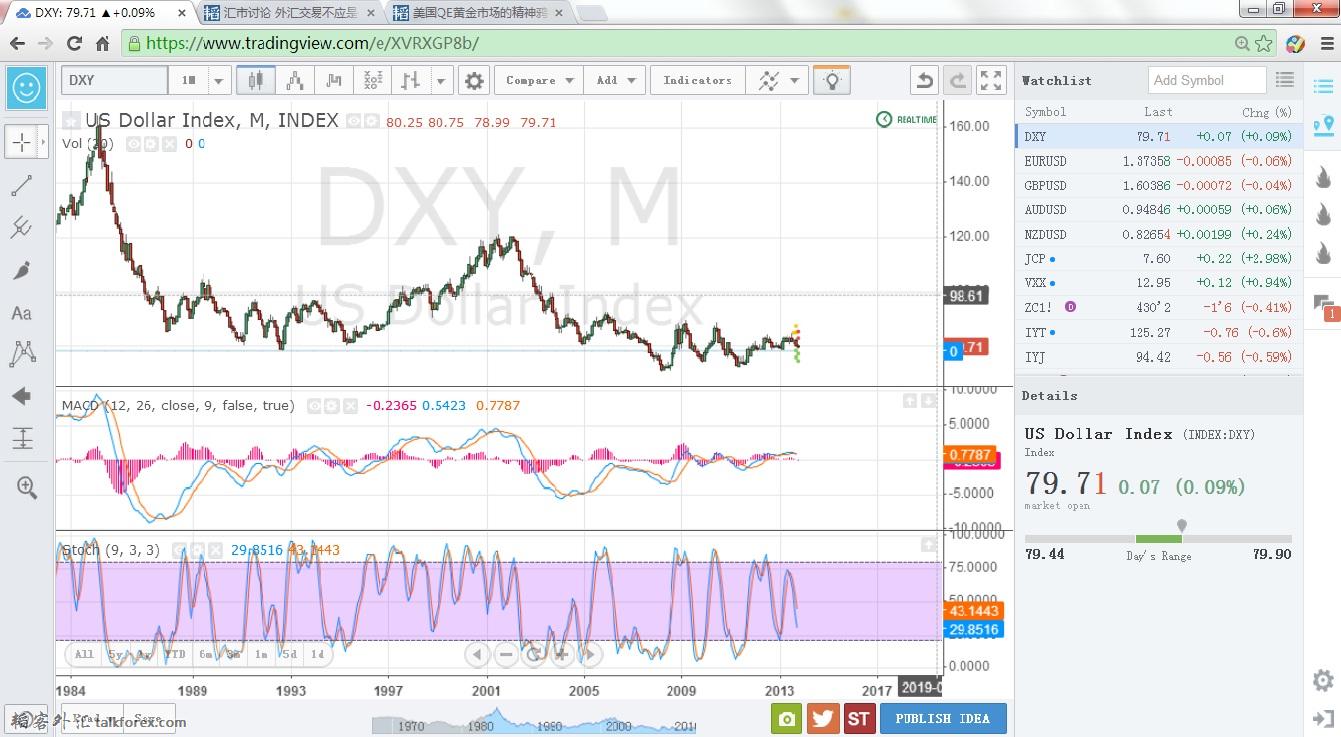The image size is (1341, 737).
Task: Share chart on StockTwits ST button
Action: (x=859, y=718)
